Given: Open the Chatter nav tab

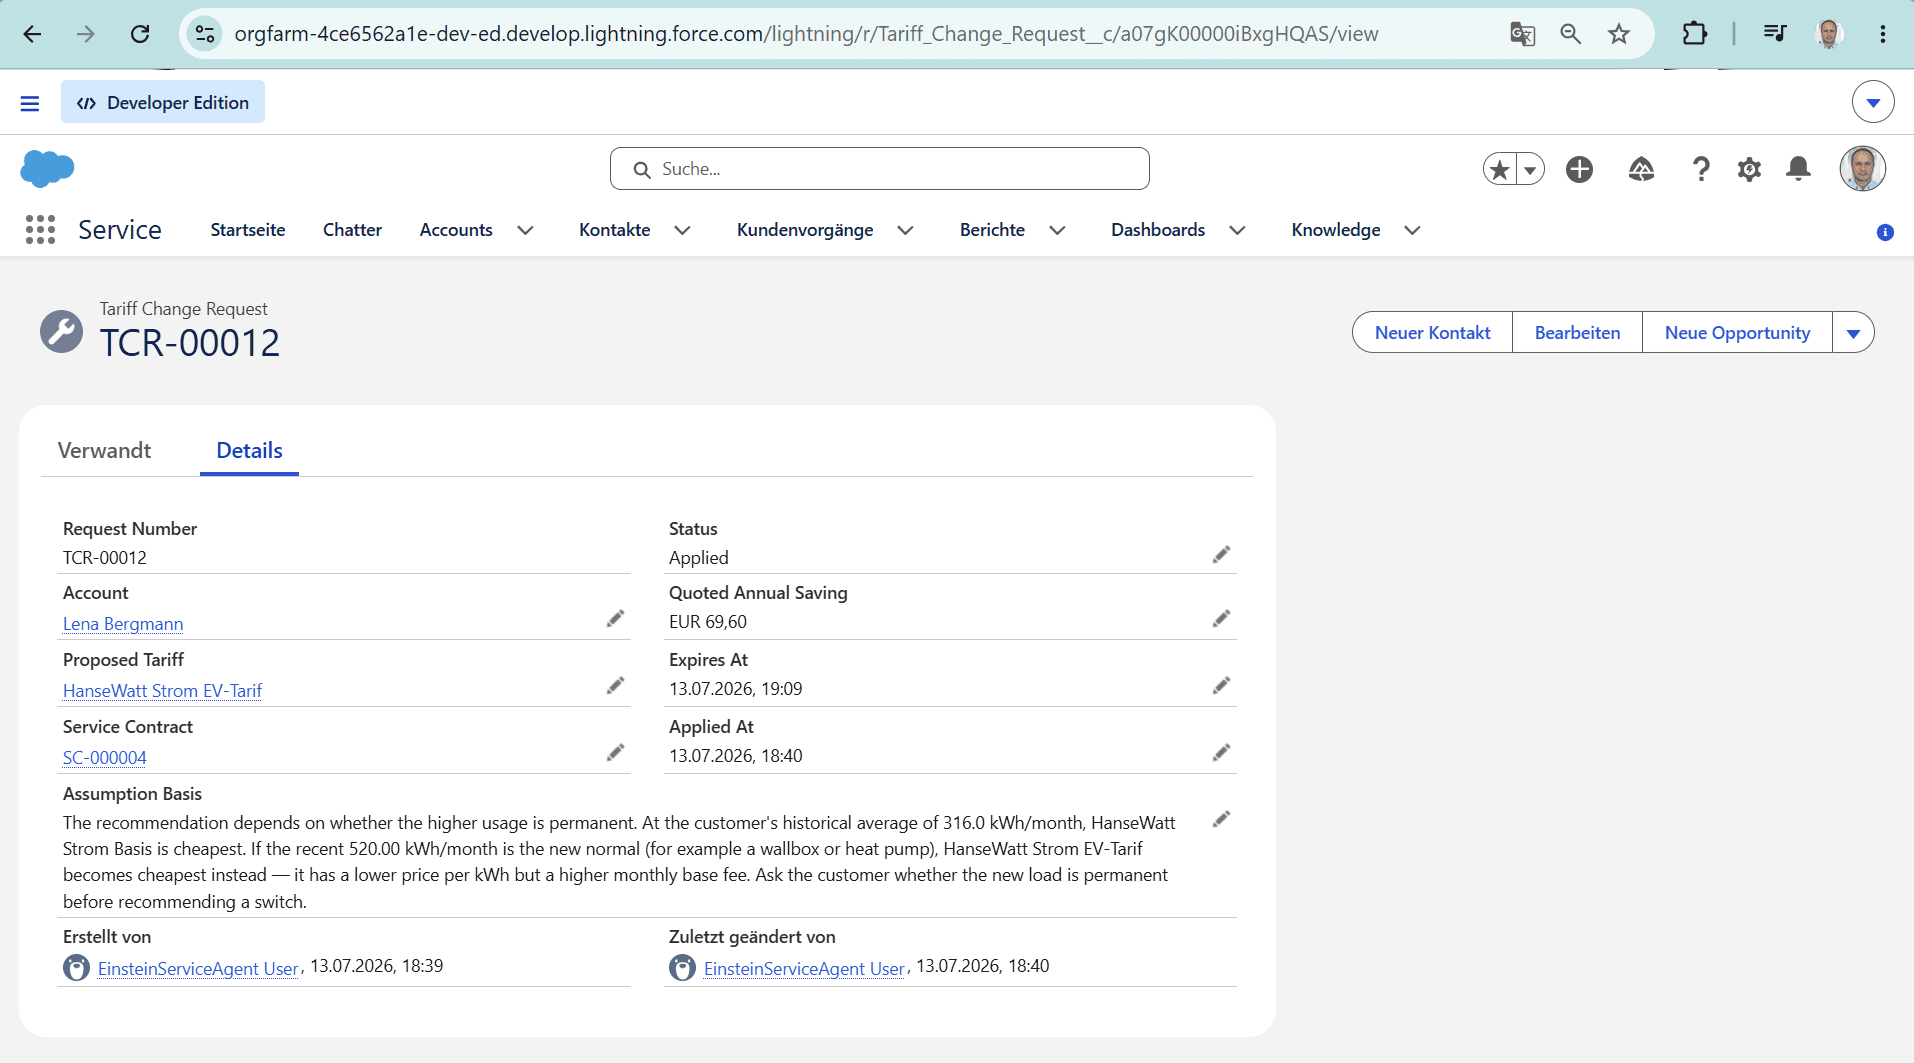Looking at the screenshot, I should pyautogui.click(x=352, y=230).
